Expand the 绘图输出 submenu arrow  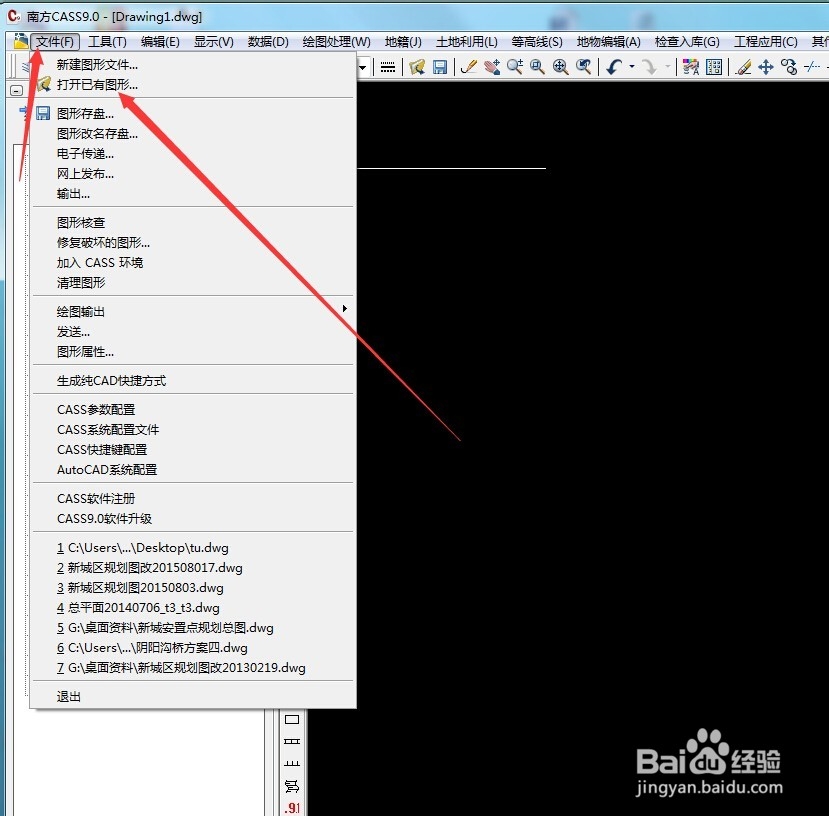tap(345, 308)
